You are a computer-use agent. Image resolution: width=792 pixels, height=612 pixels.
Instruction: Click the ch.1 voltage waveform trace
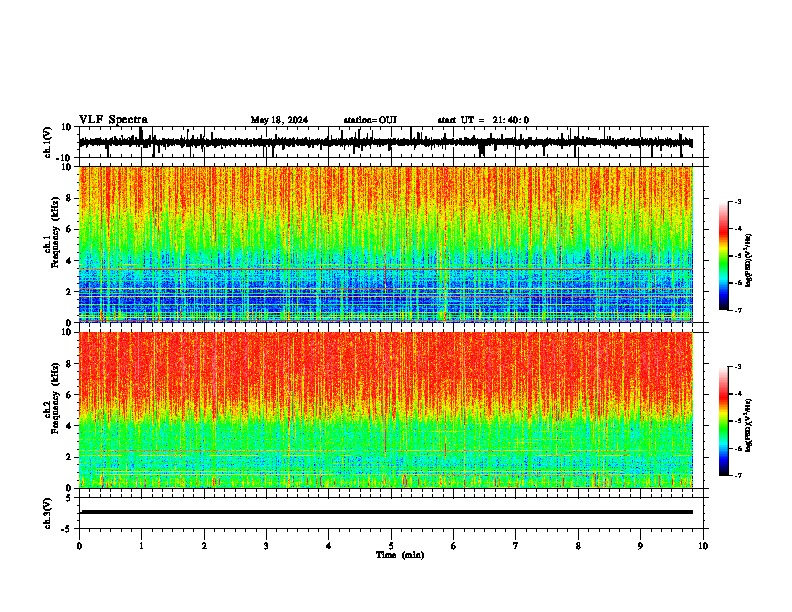386,142
